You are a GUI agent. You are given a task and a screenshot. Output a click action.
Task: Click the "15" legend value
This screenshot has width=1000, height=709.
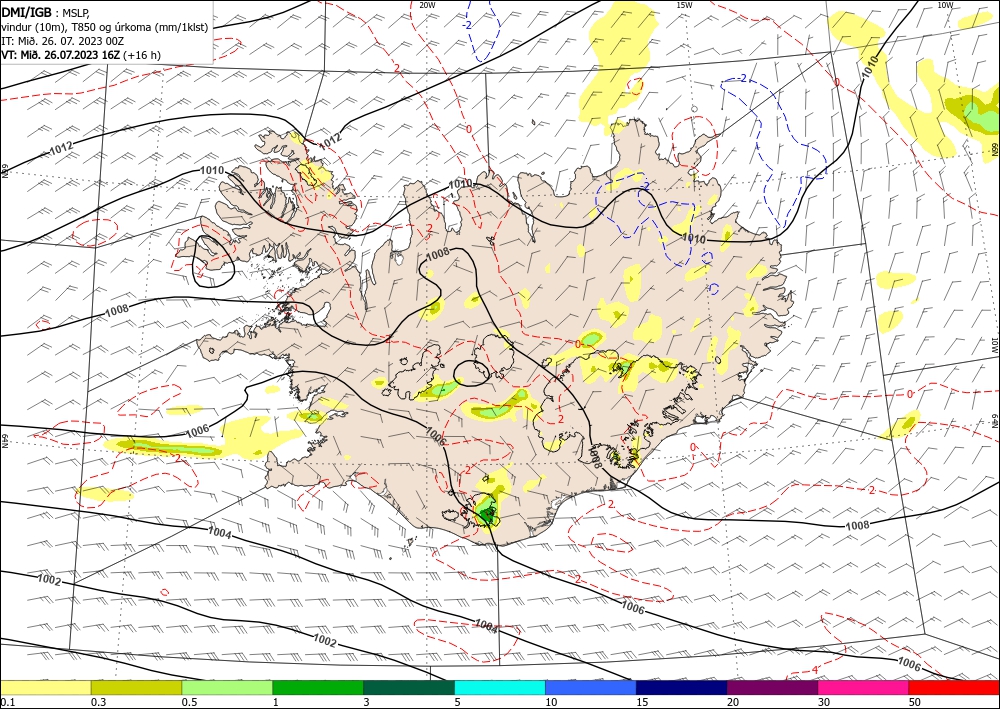pos(642,702)
